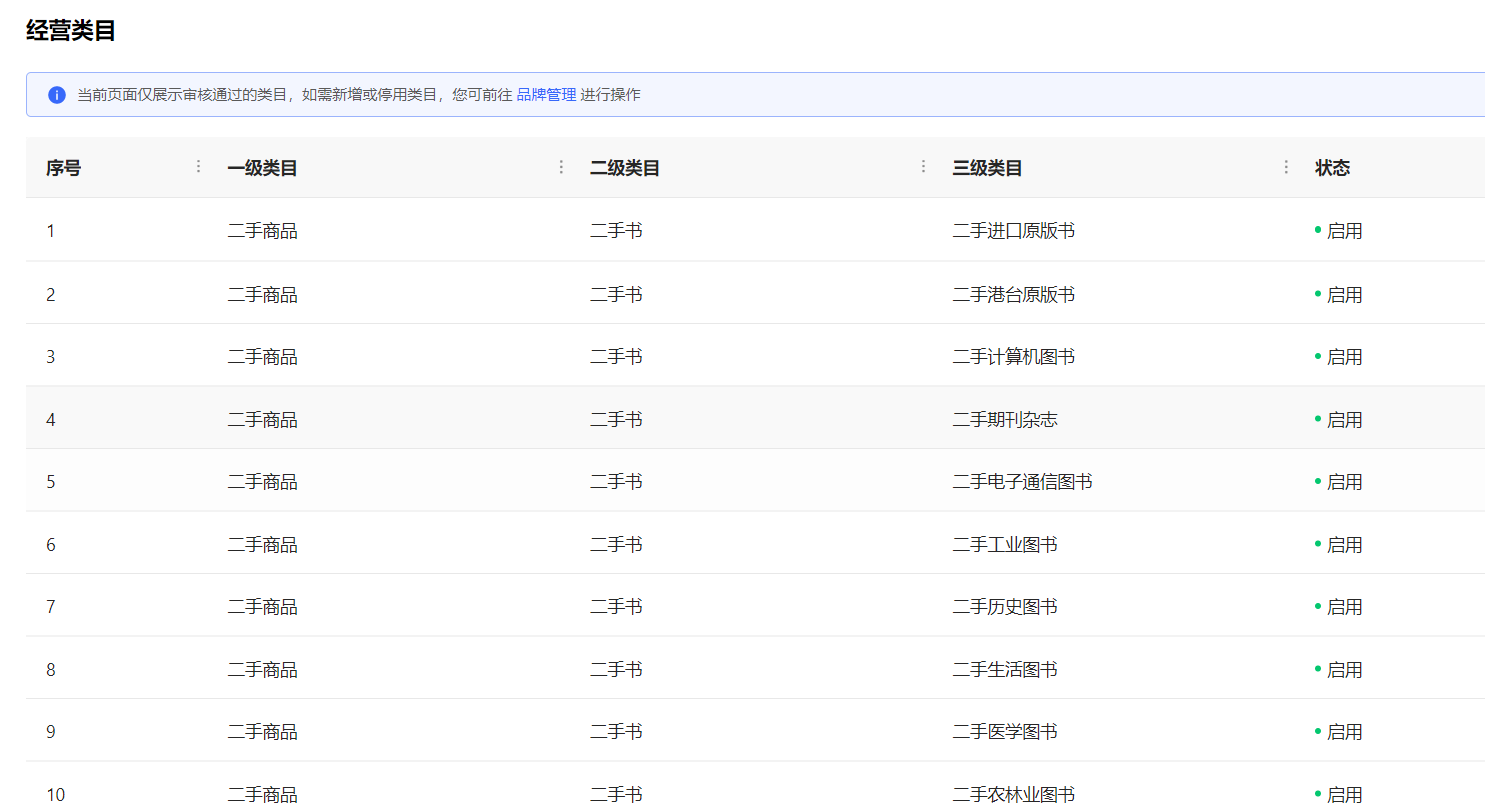Click 二手书 in the 二手工业图书 row
This screenshot has width=1485, height=804.
[616, 545]
